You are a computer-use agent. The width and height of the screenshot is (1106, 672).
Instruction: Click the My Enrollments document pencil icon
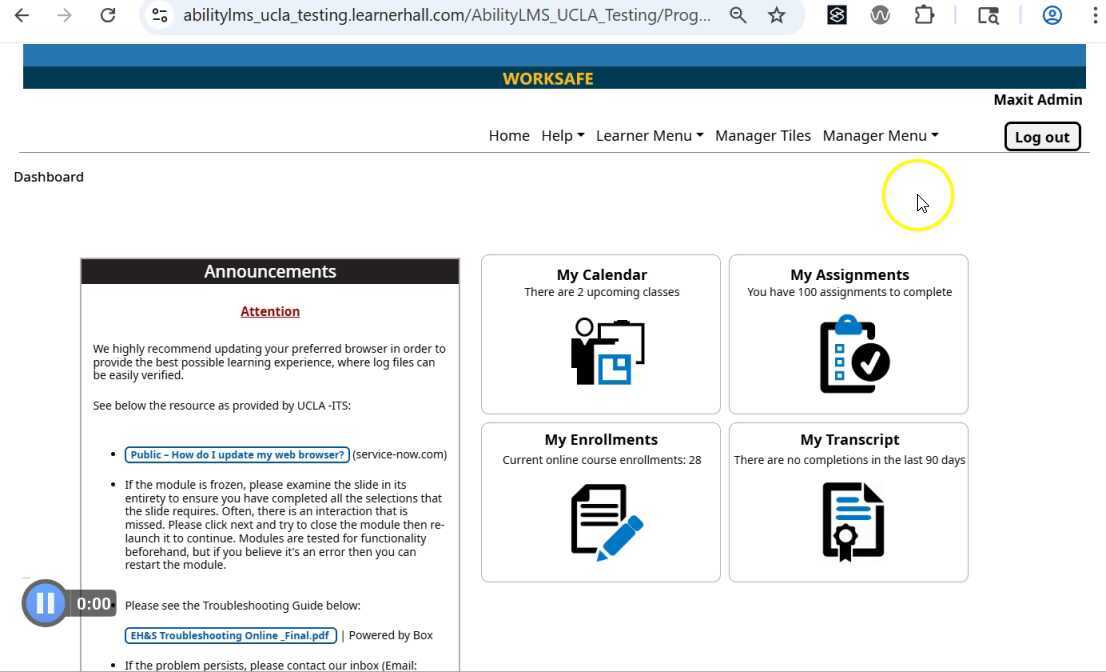click(x=607, y=522)
